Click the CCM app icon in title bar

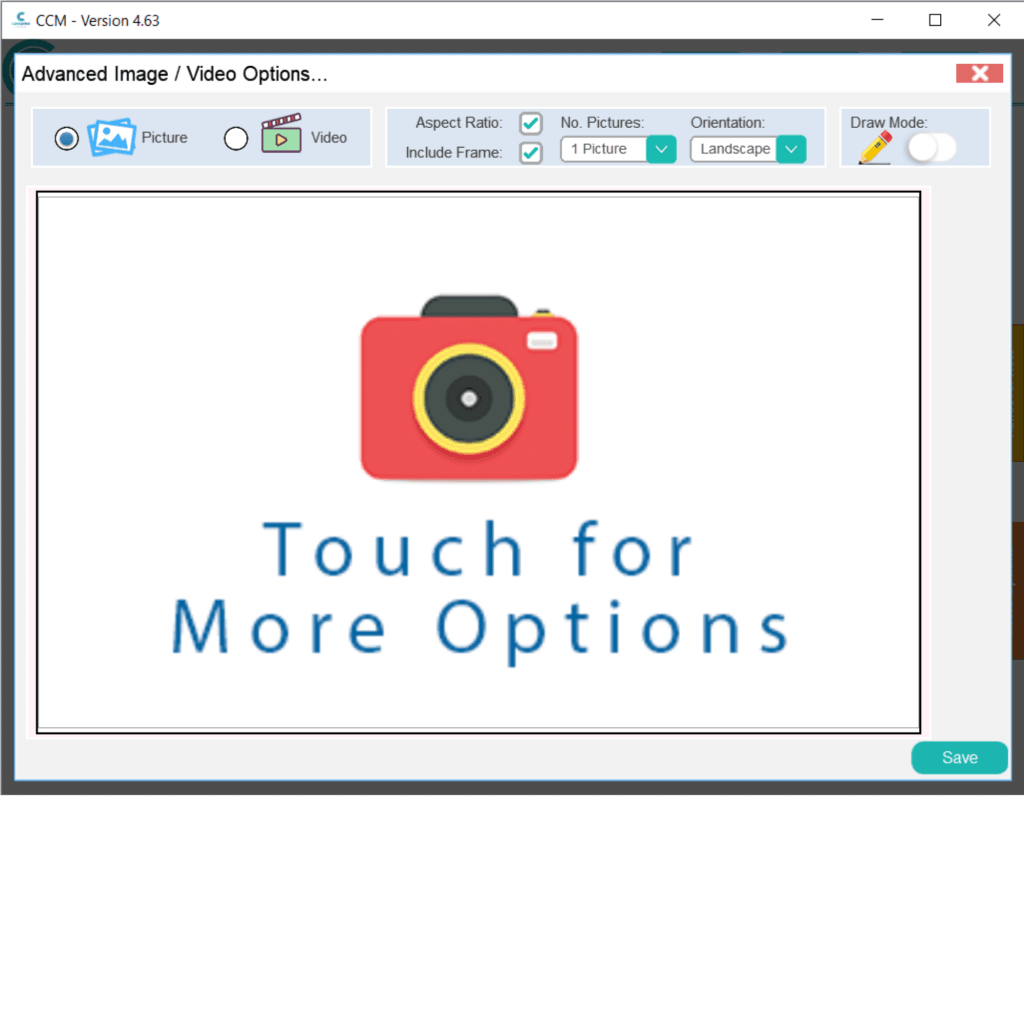(21, 20)
